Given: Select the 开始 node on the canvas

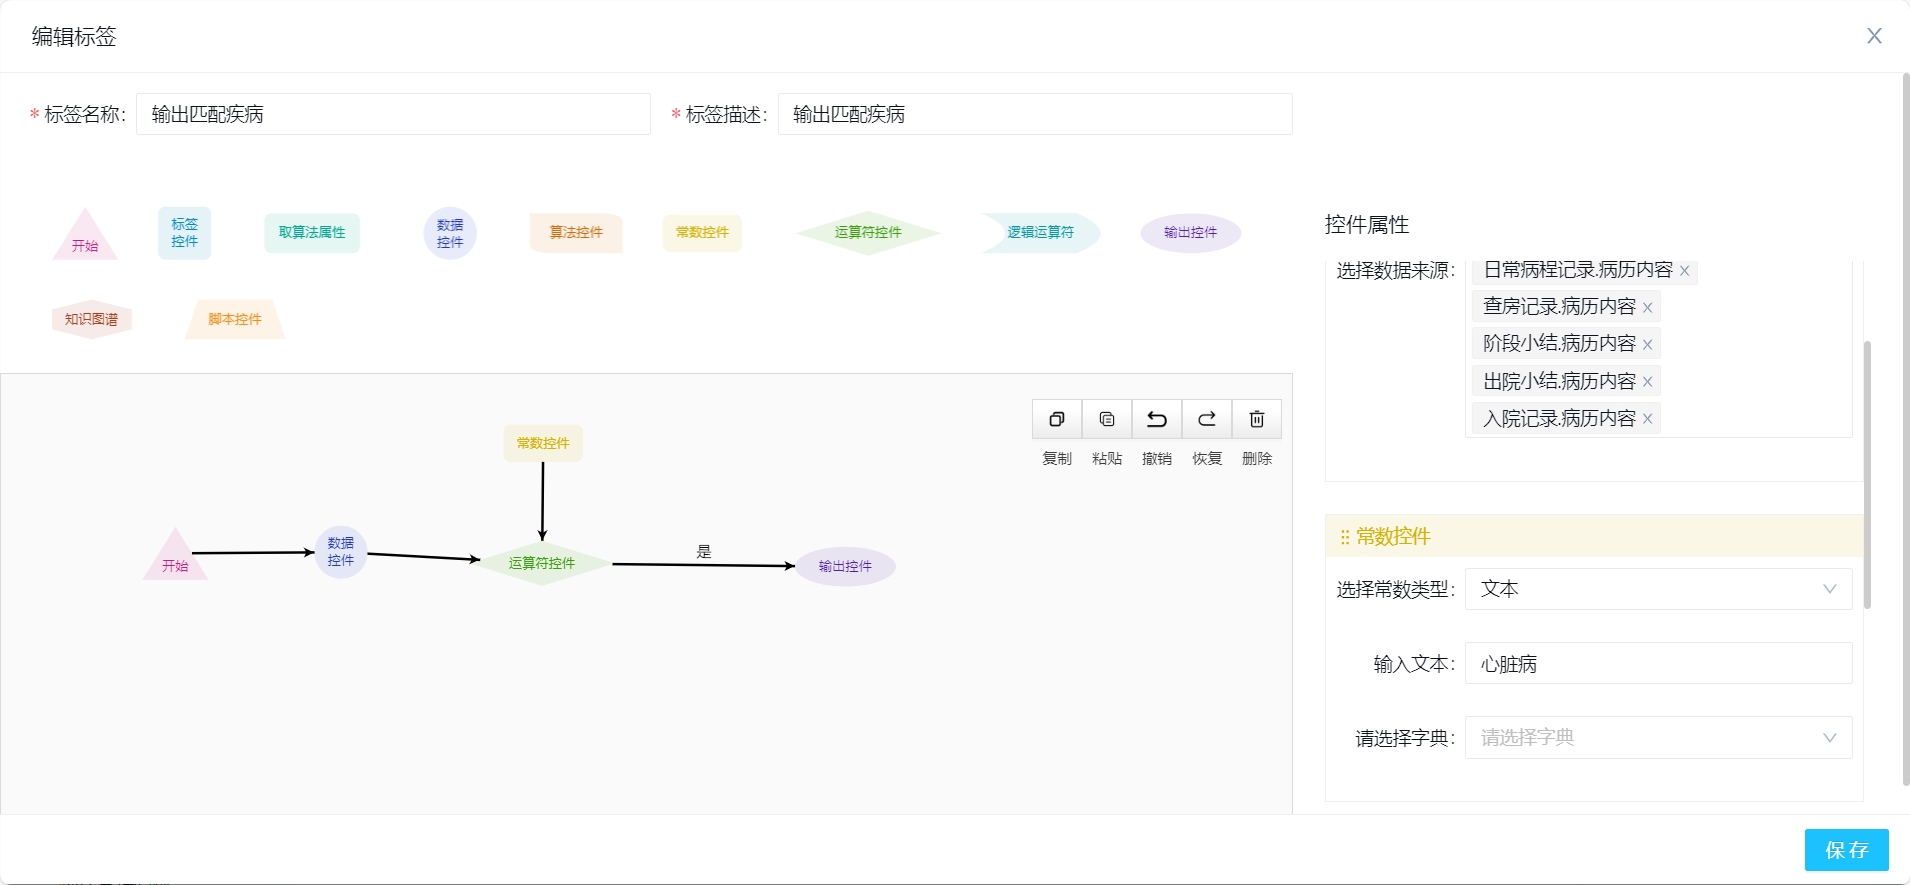Looking at the screenshot, I should pos(175,558).
